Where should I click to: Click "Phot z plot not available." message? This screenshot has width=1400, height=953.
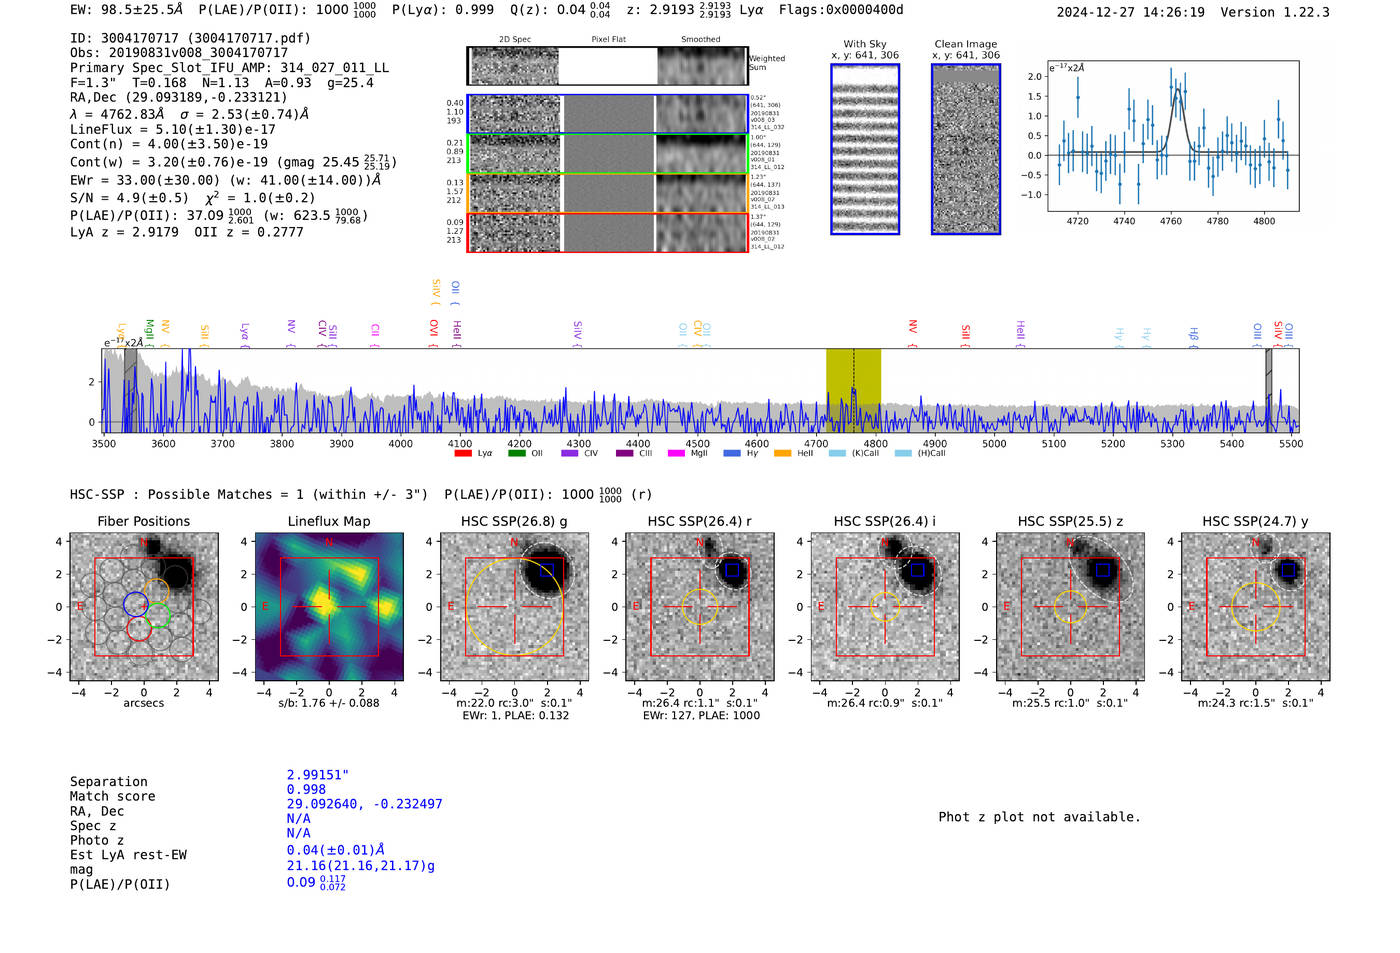point(1039,817)
